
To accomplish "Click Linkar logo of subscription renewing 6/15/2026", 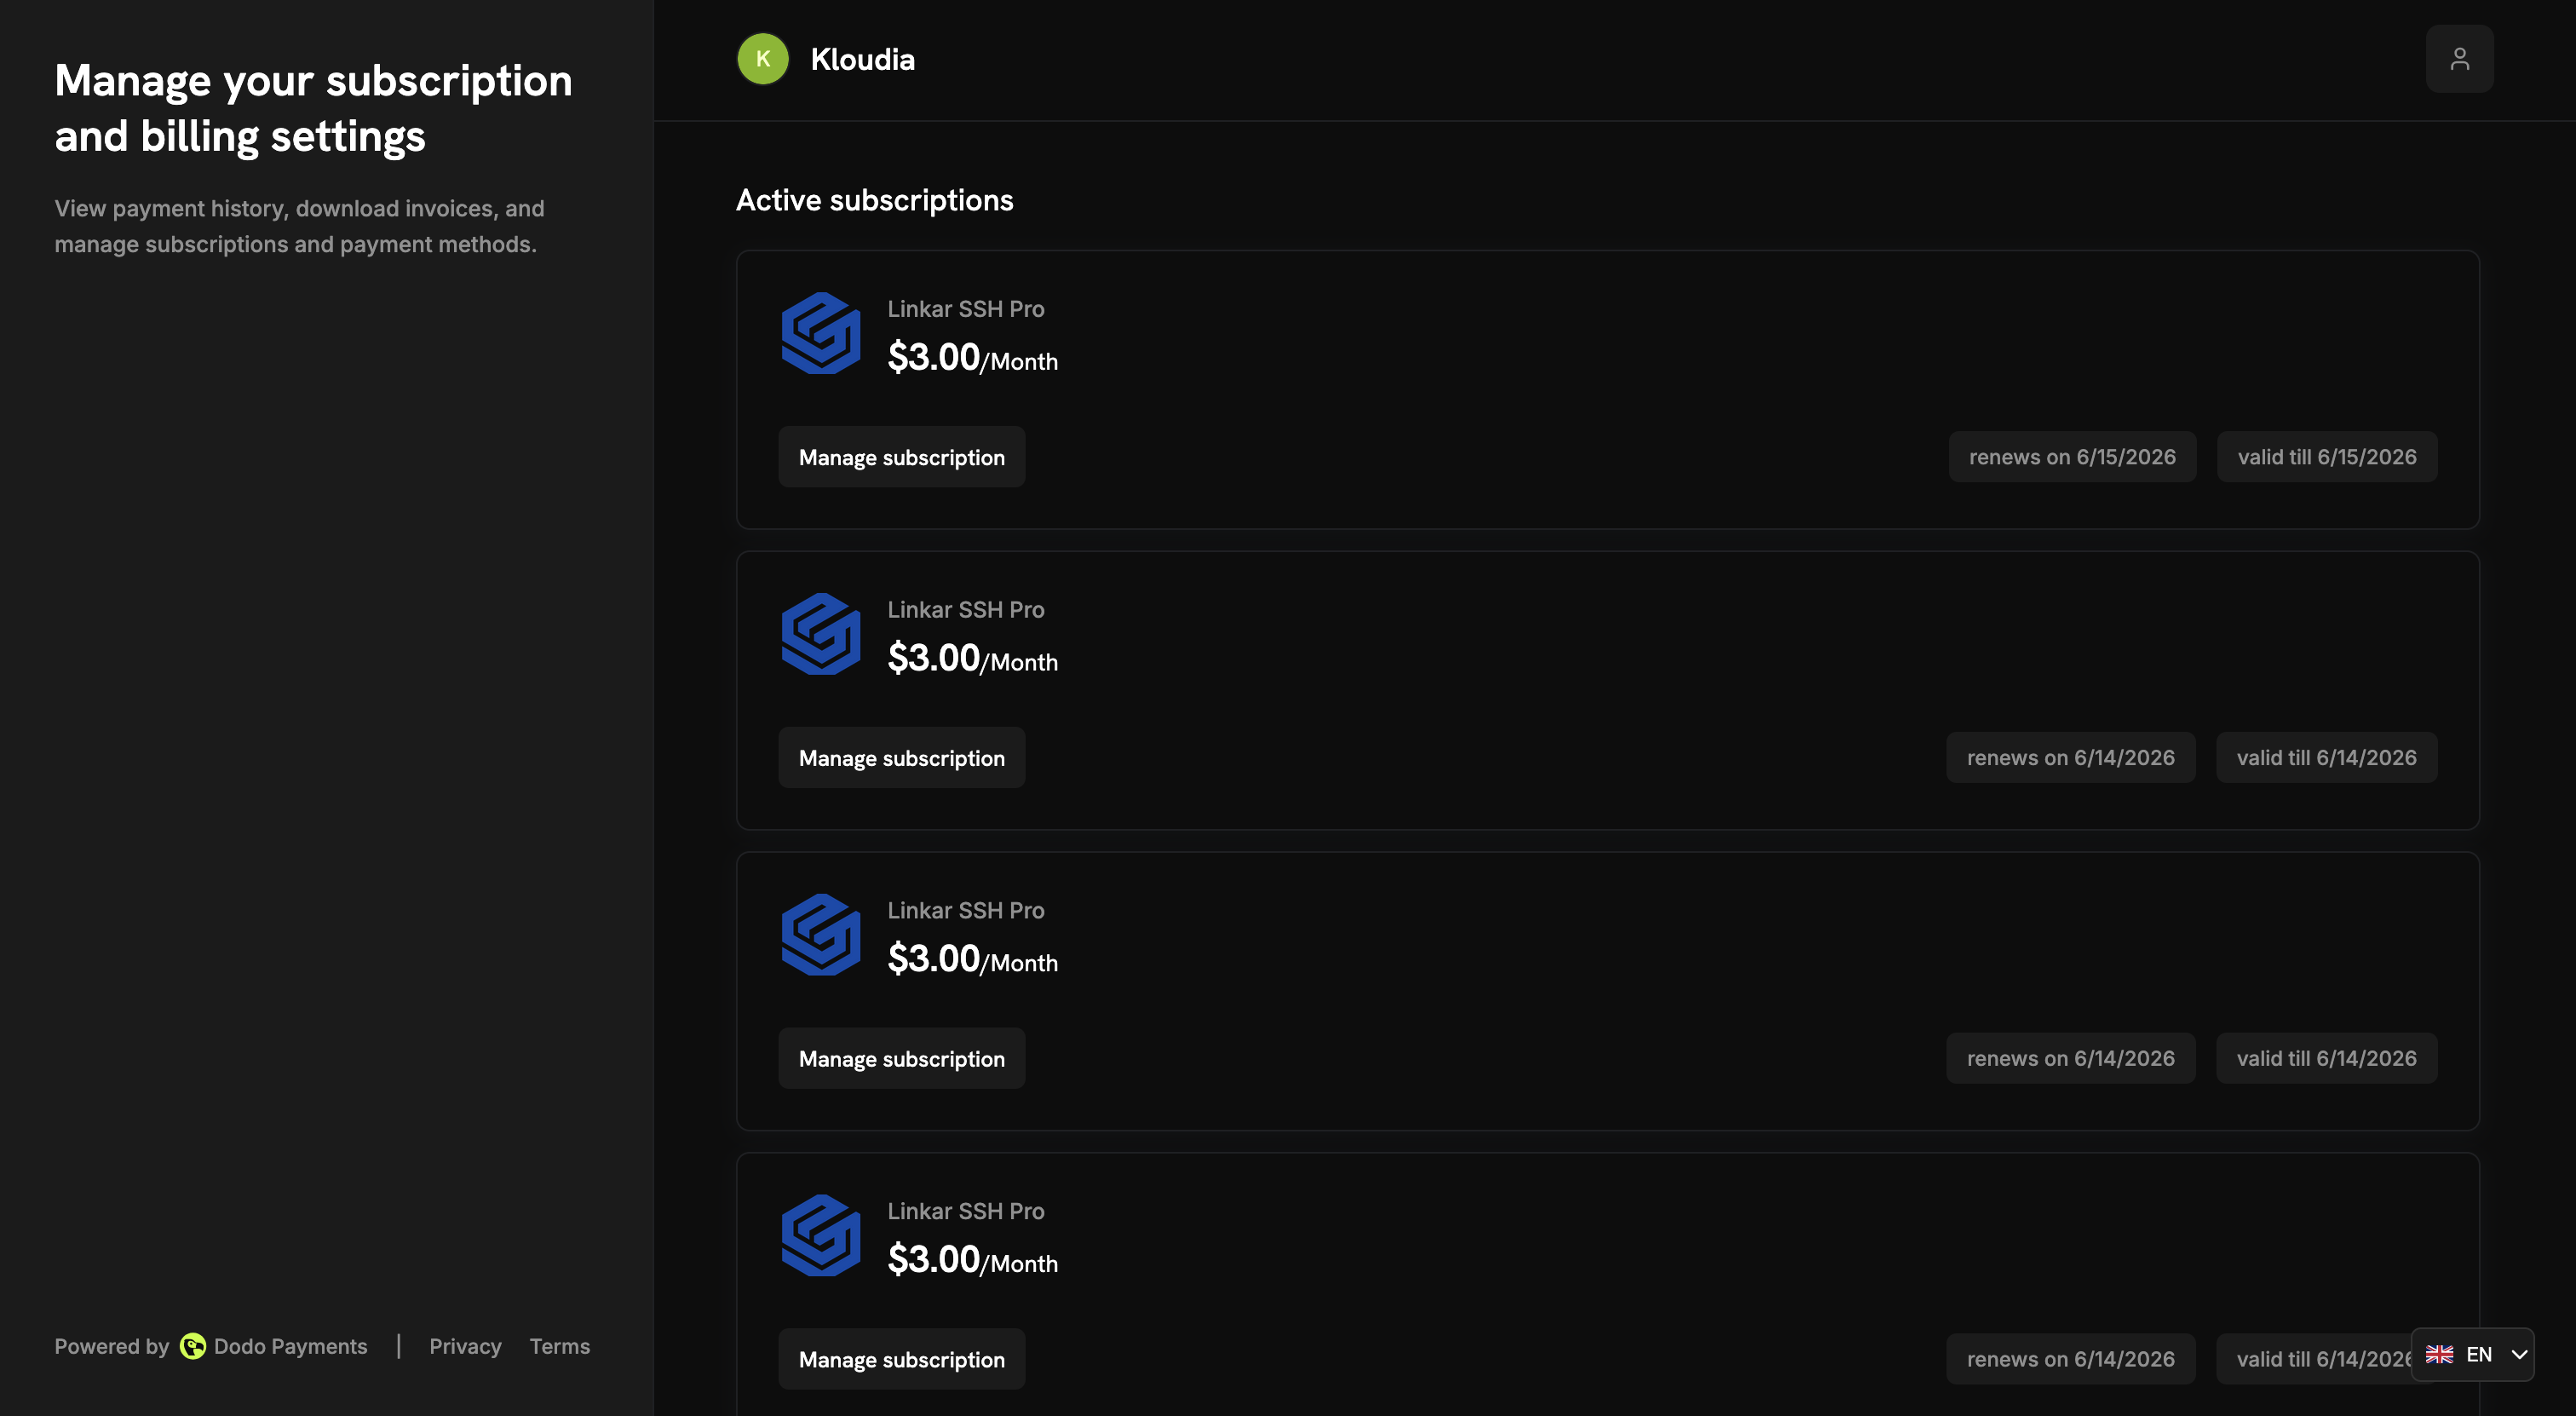I will [821, 333].
